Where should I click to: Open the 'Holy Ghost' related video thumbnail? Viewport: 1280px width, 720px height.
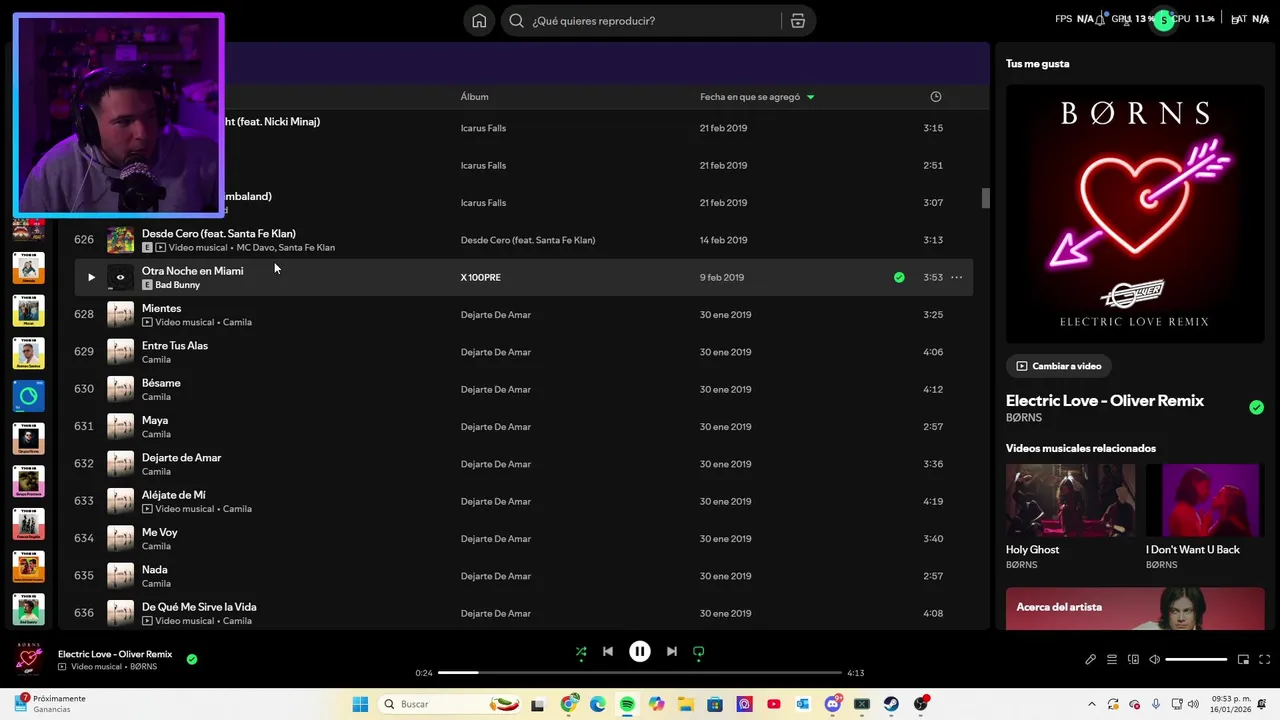click(x=1070, y=500)
